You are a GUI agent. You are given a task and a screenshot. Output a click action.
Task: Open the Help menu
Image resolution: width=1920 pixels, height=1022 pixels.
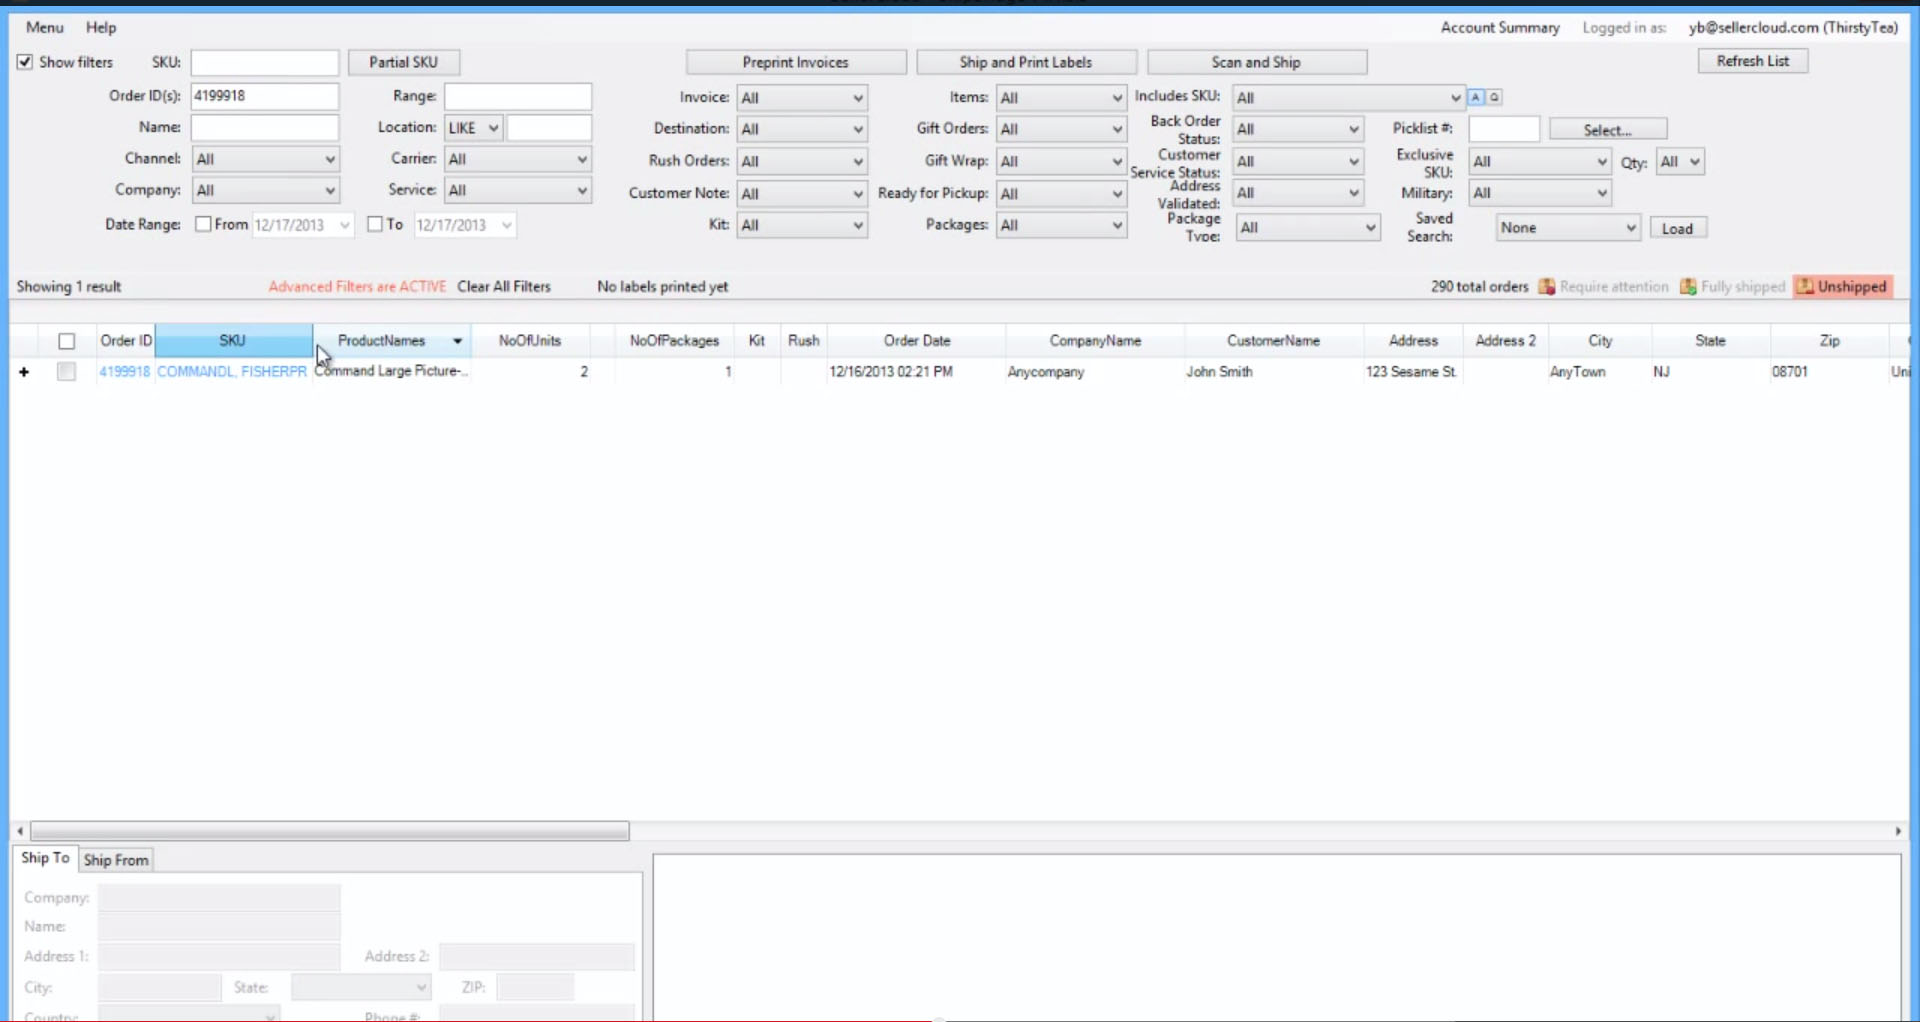pos(101,27)
